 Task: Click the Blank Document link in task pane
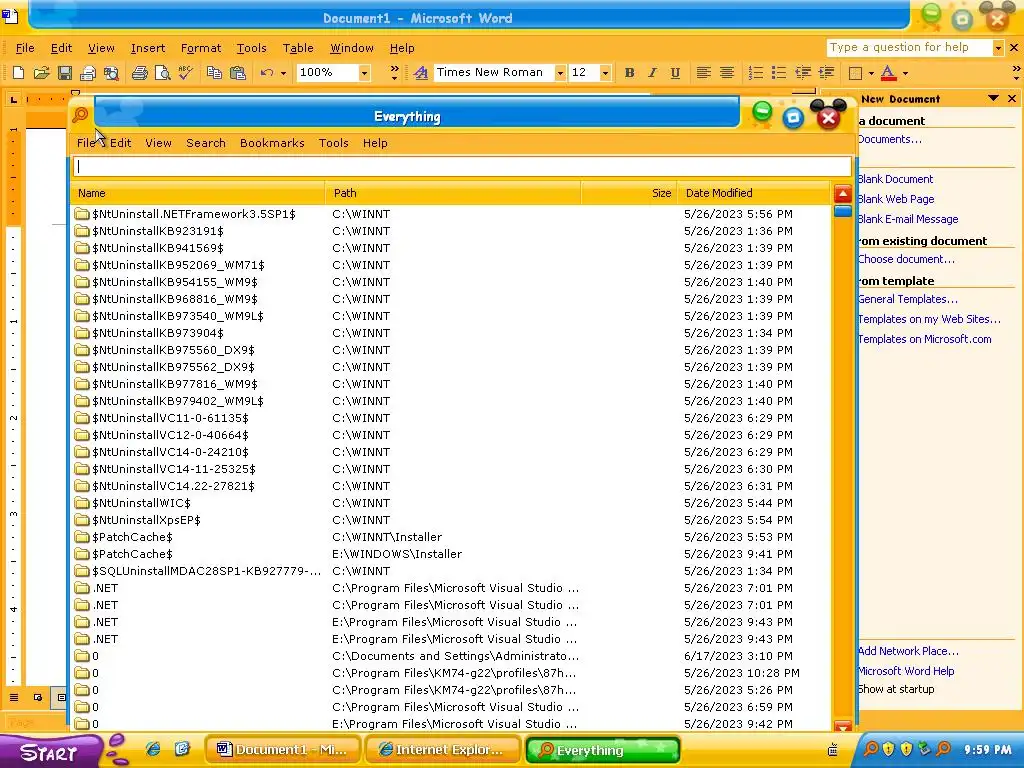(x=895, y=179)
